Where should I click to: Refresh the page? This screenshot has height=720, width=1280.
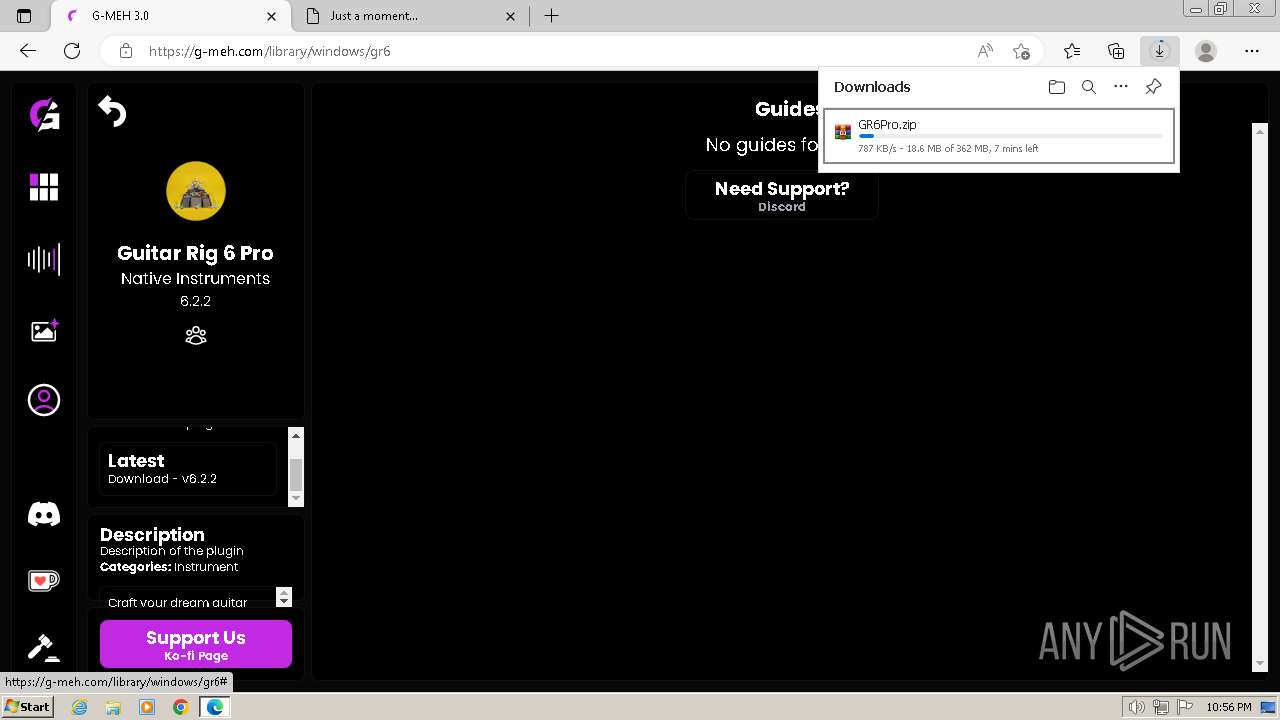pos(72,51)
